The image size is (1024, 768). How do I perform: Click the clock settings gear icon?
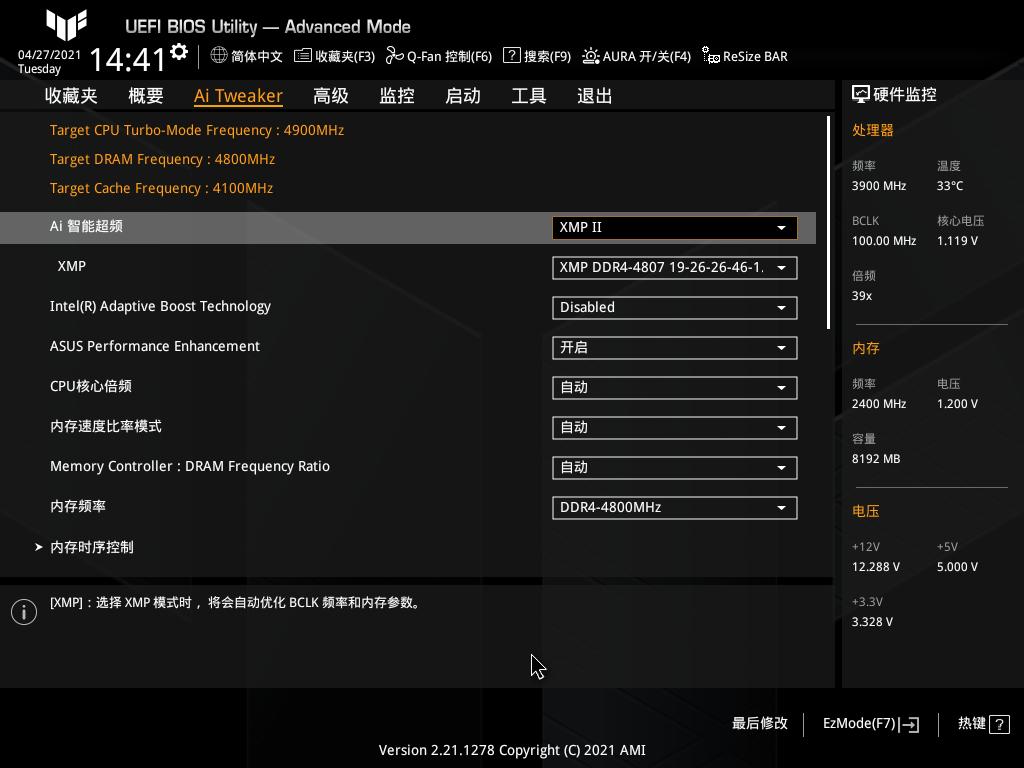(179, 50)
